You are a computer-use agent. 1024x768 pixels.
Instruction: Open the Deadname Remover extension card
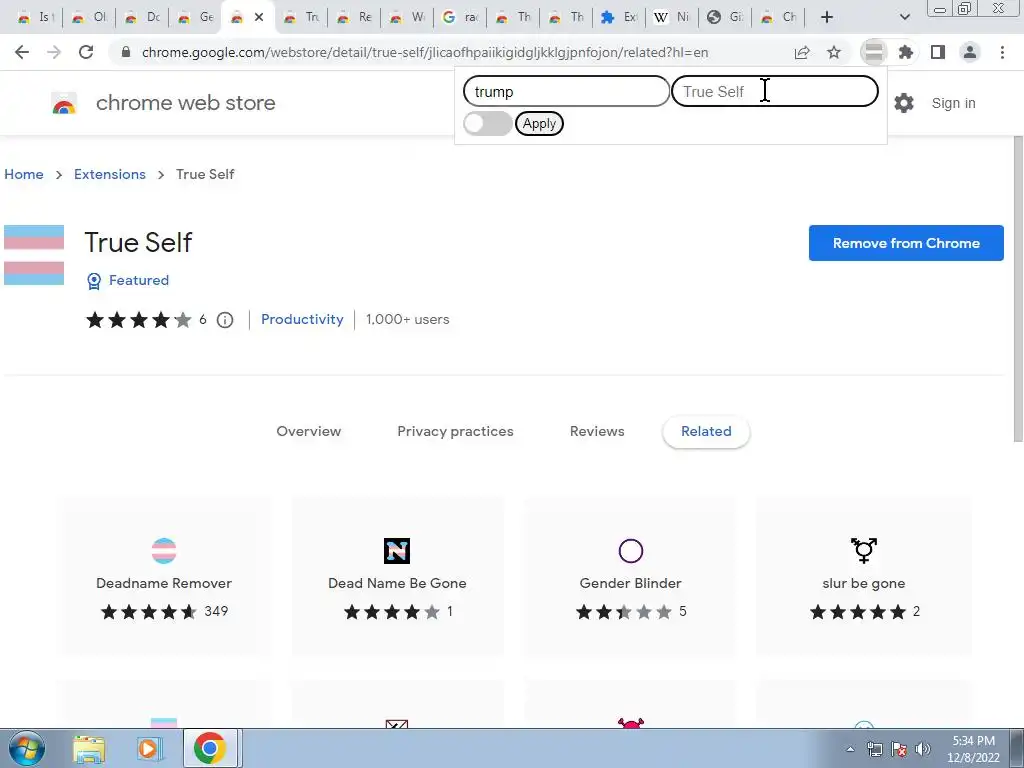point(164,577)
